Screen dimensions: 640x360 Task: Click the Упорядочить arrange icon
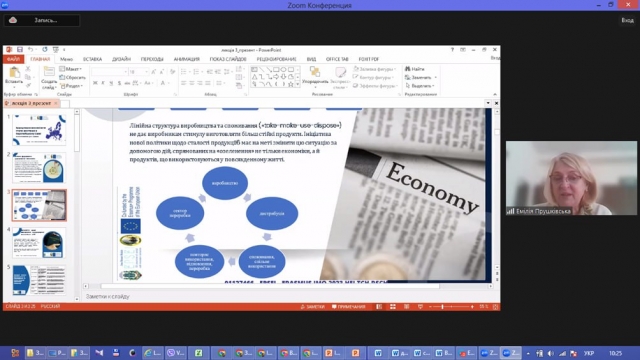coord(315,76)
